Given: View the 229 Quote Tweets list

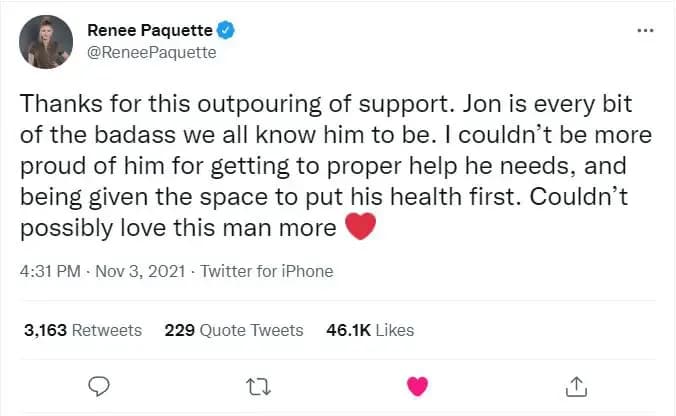Looking at the screenshot, I should (234, 329).
